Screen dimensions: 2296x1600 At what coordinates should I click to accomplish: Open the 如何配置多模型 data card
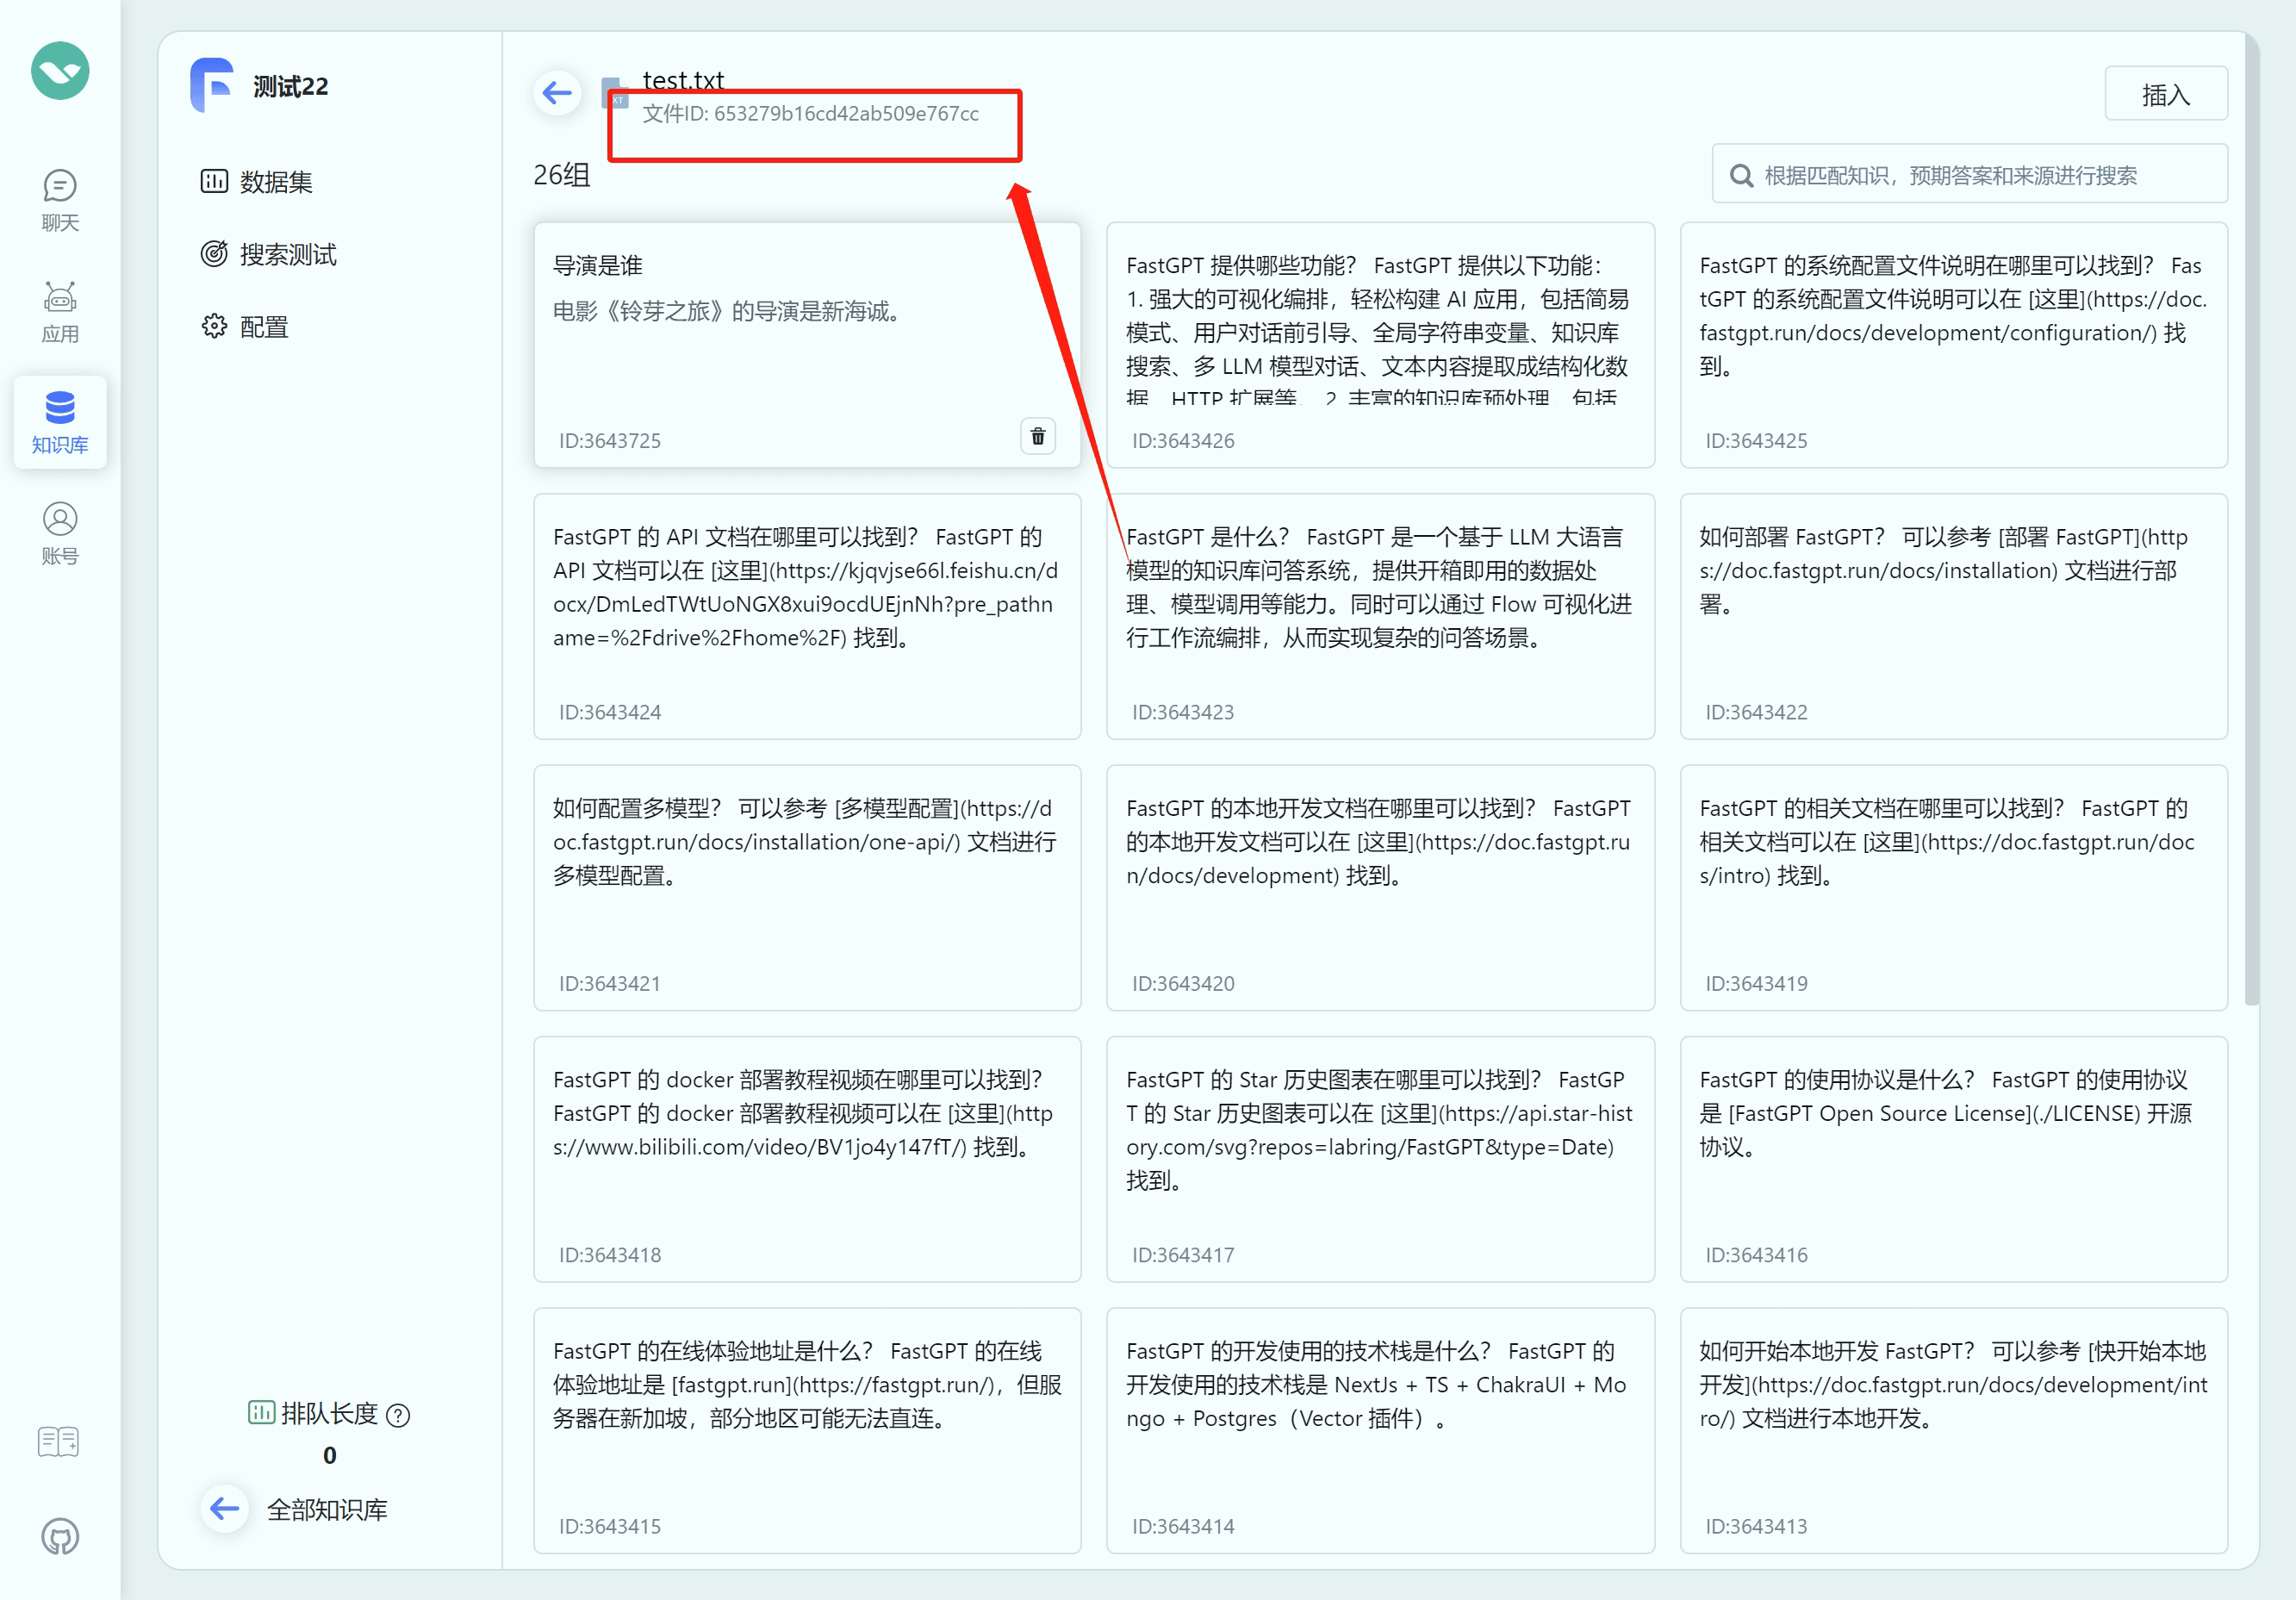tap(806, 887)
